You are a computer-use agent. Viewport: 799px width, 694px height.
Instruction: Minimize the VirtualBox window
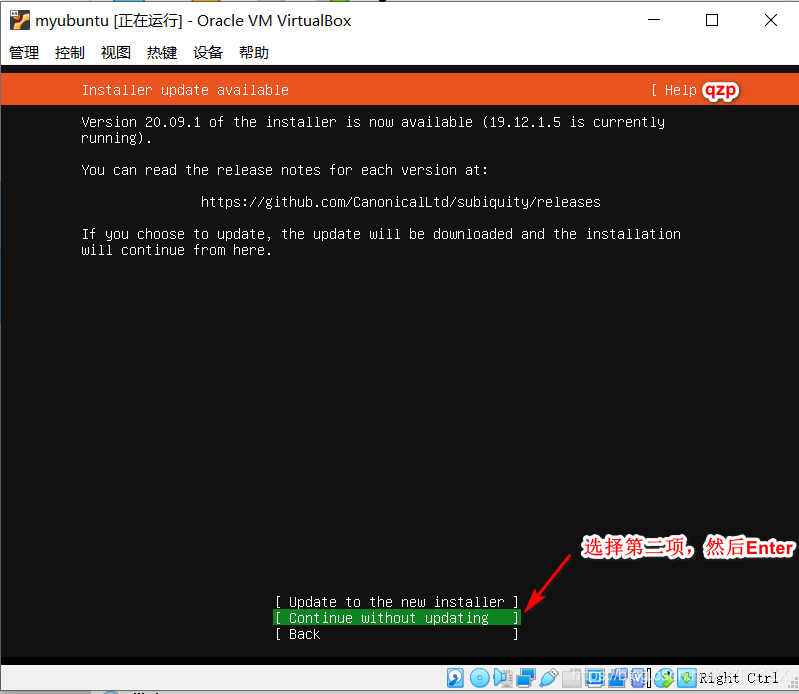point(654,20)
